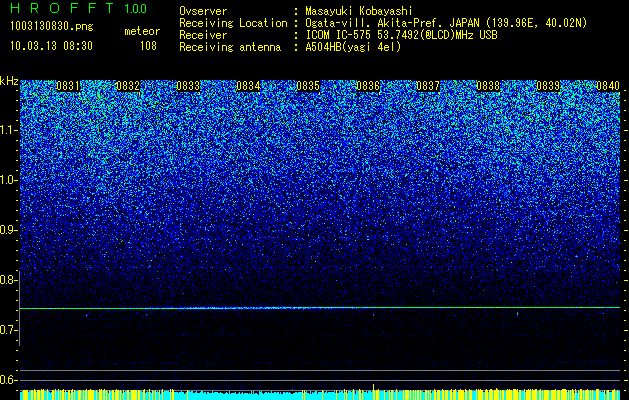This screenshot has width=629, height=400.
Task: Click the 0835 time marker
Action: (x=308, y=86)
